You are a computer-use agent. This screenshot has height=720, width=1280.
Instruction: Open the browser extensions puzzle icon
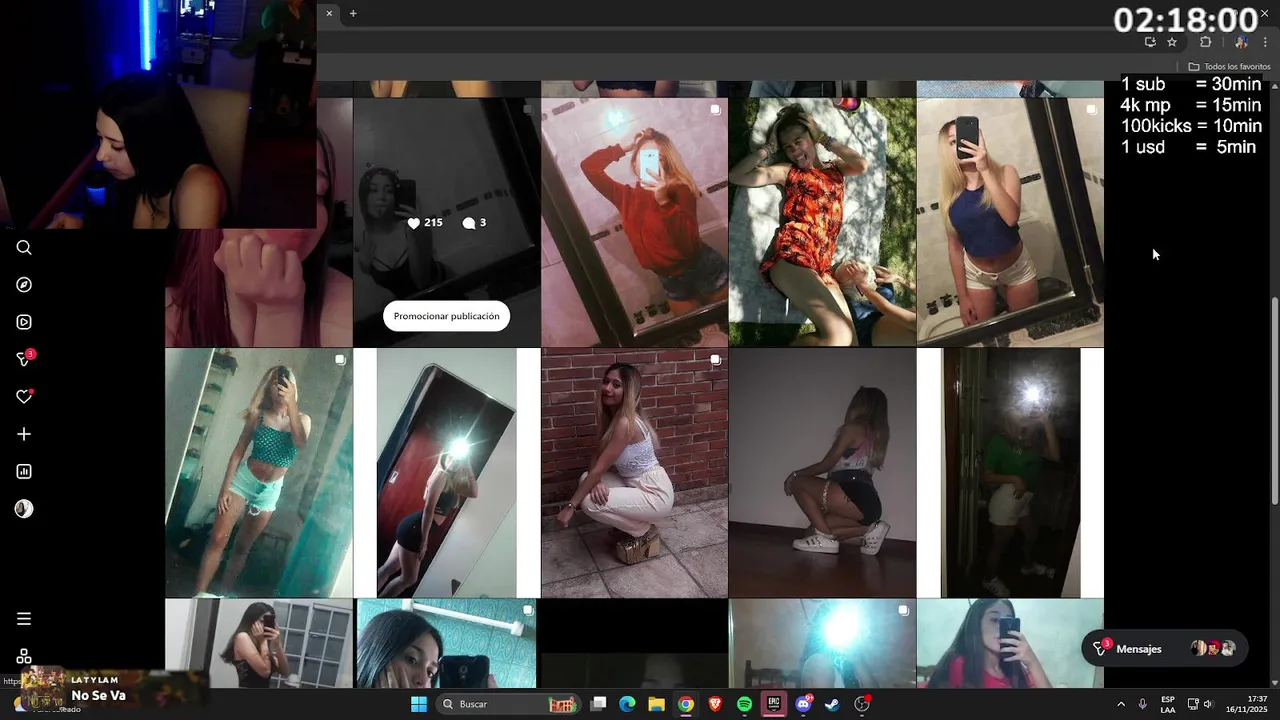1205,42
